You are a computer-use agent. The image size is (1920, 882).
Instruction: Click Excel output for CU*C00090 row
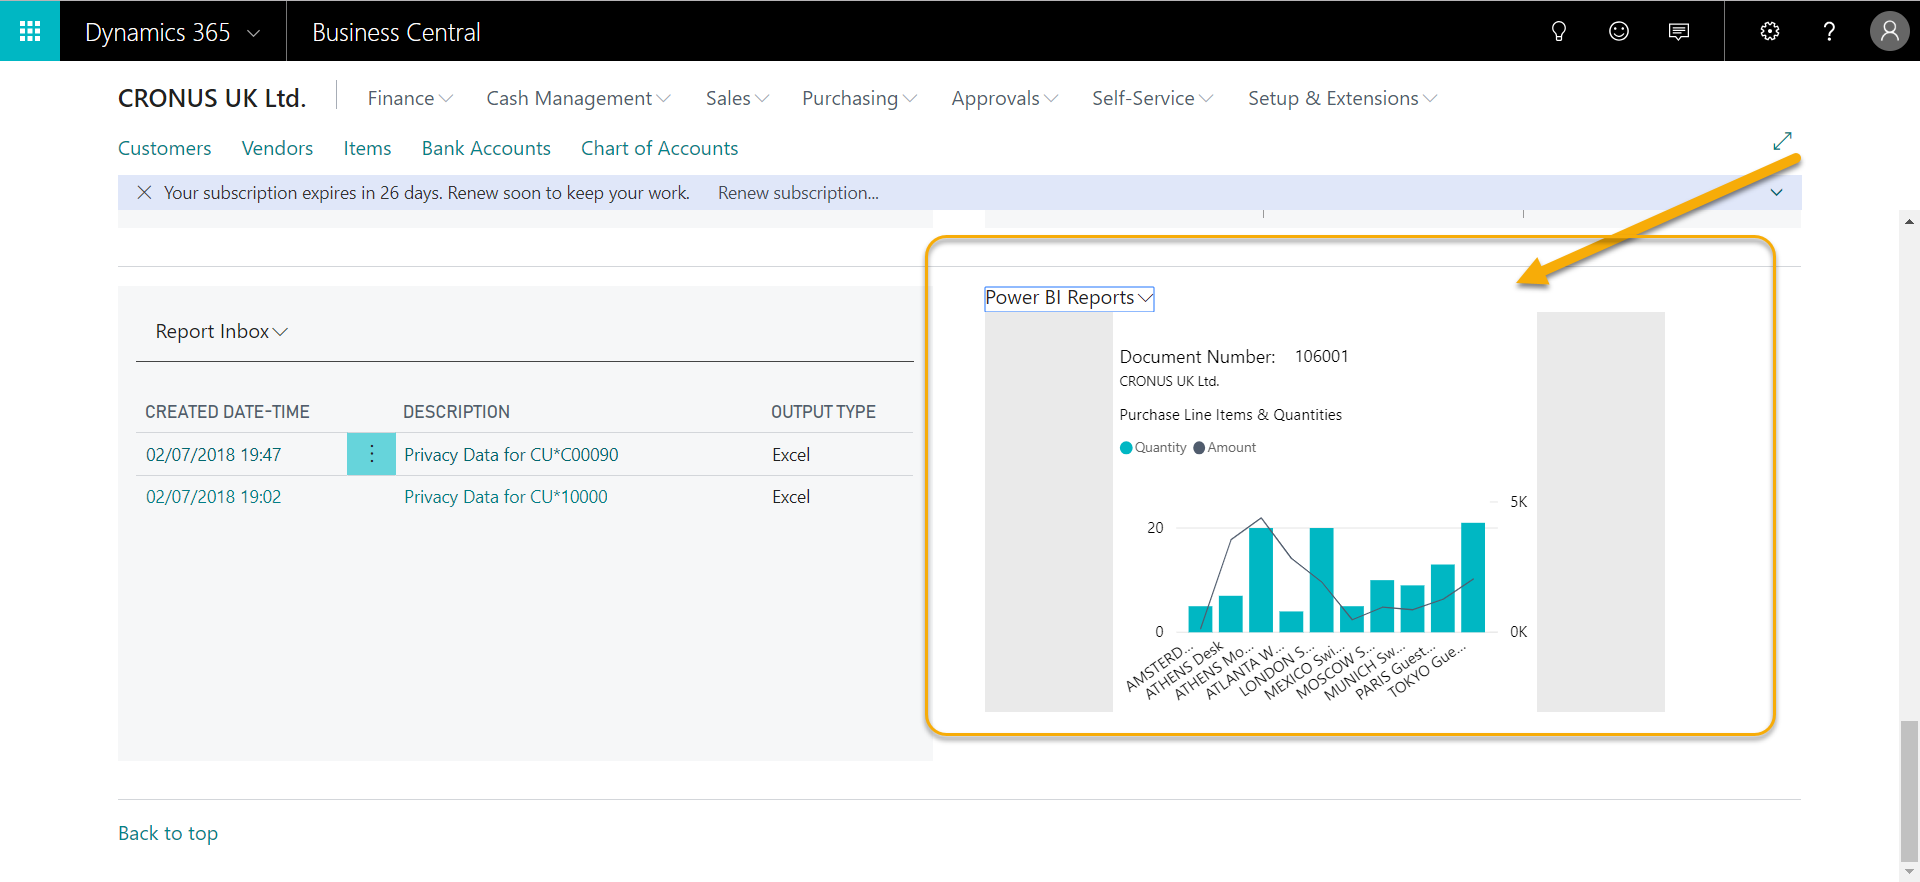point(791,455)
